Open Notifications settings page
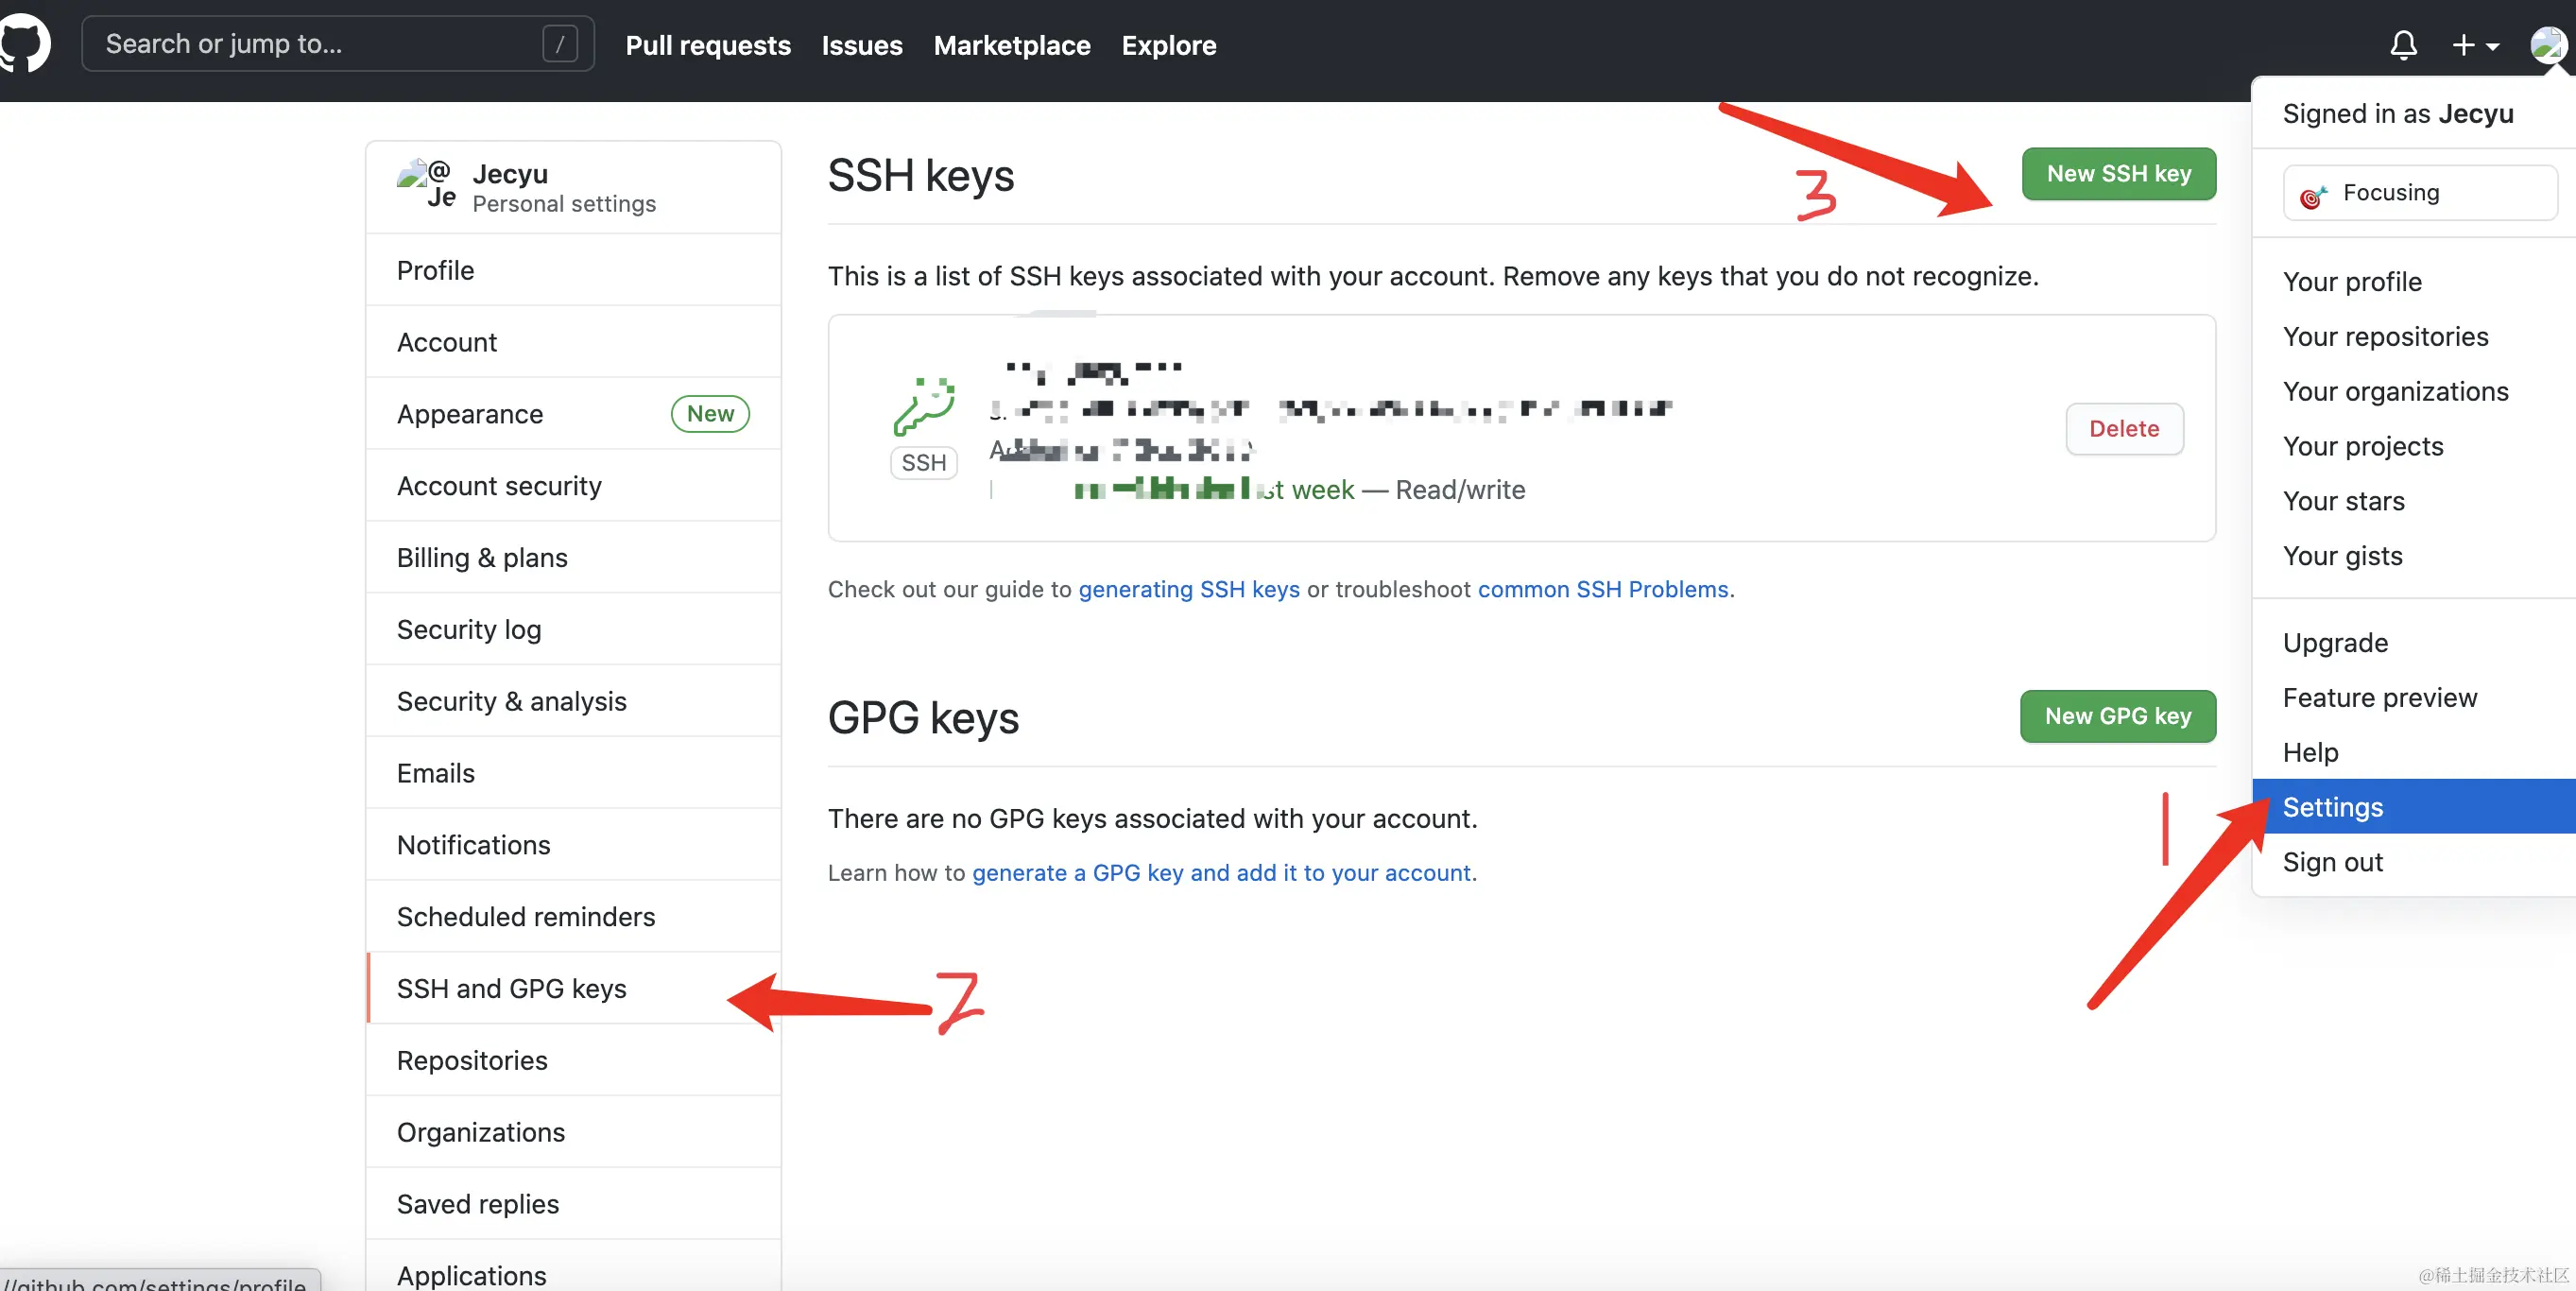The height and width of the screenshot is (1291, 2576). pyautogui.click(x=574, y=845)
